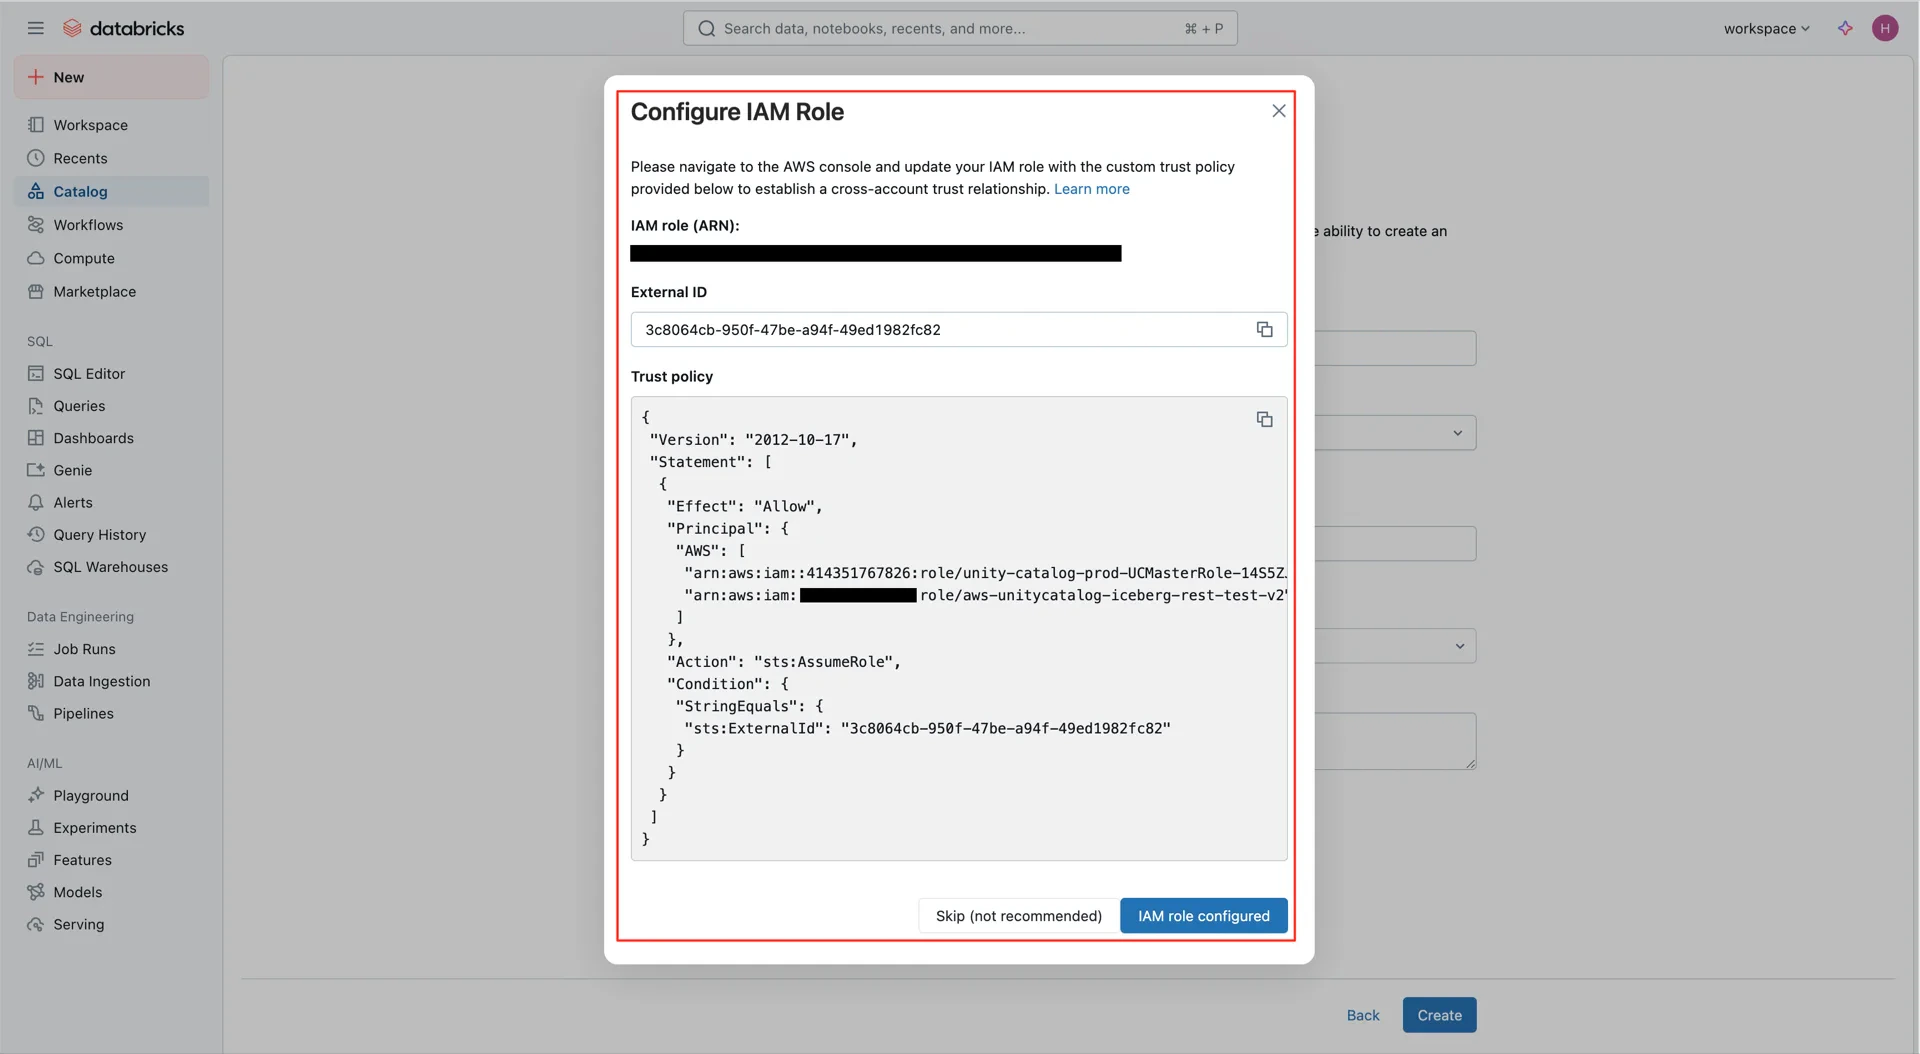Open the Databricks Assistant sparkle icon

click(x=1845, y=28)
